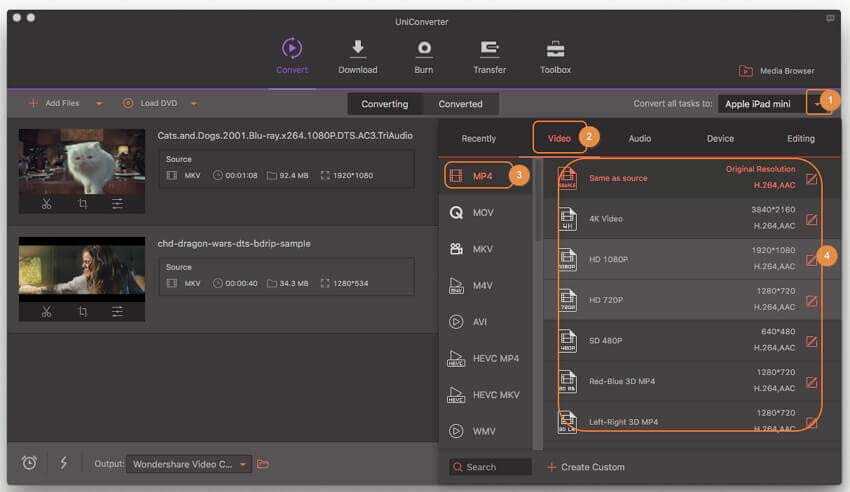
Task: Choose HEVC MP4 format in list
Action: (483, 358)
